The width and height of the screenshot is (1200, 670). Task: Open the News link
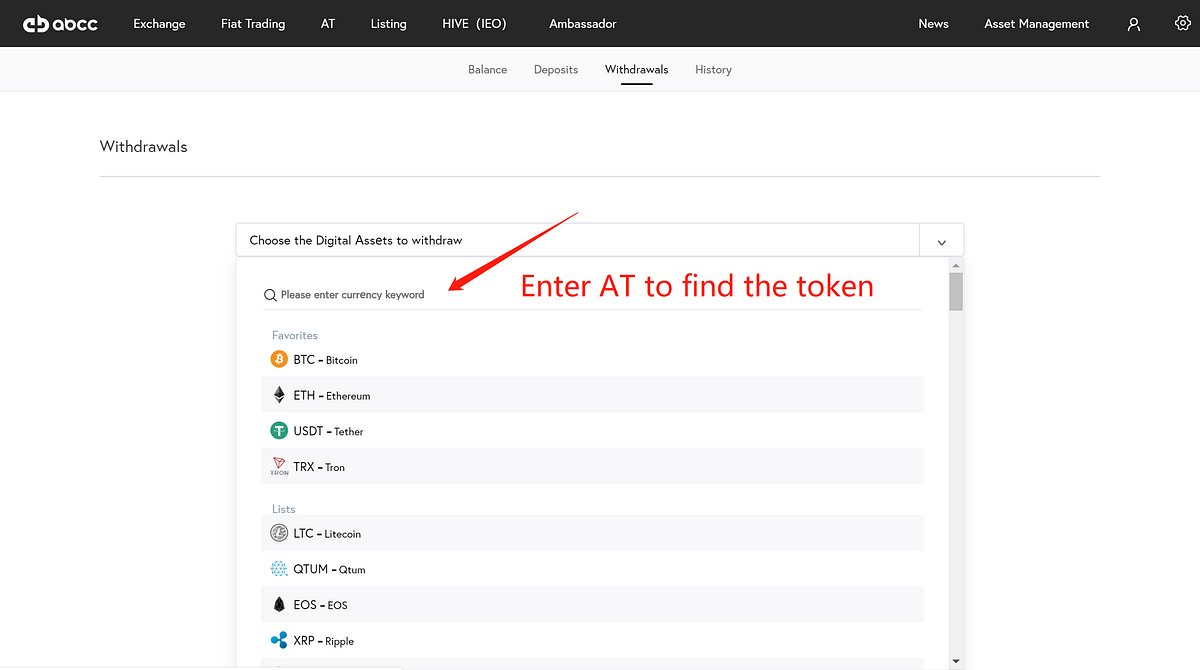[933, 24]
